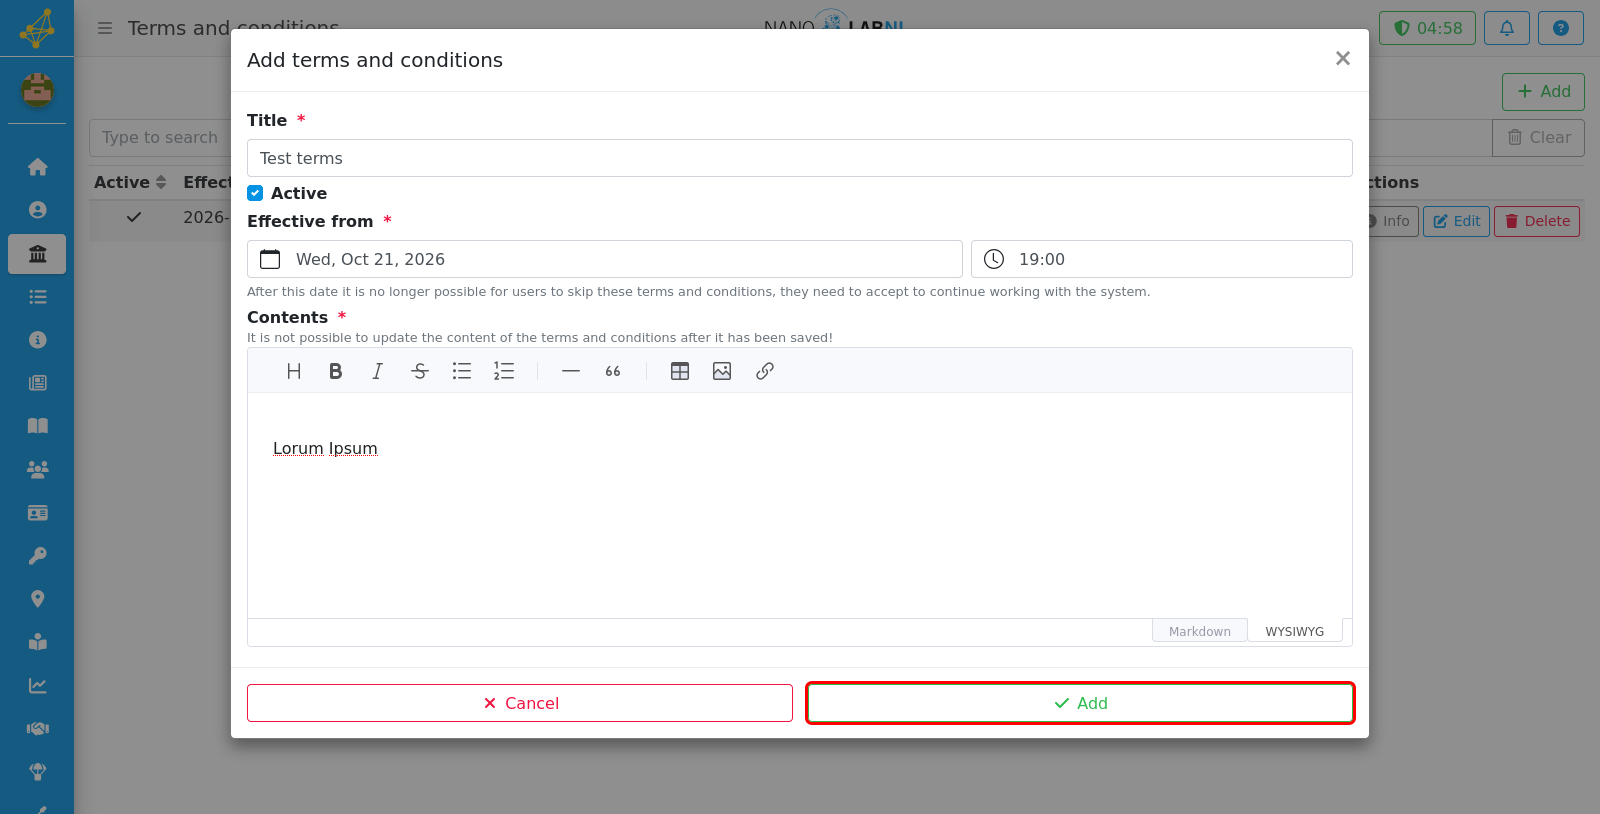The width and height of the screenshot is (1600, 814).
Task: Toggle italic formatting in Contents editor
Action: pos(377,371)
